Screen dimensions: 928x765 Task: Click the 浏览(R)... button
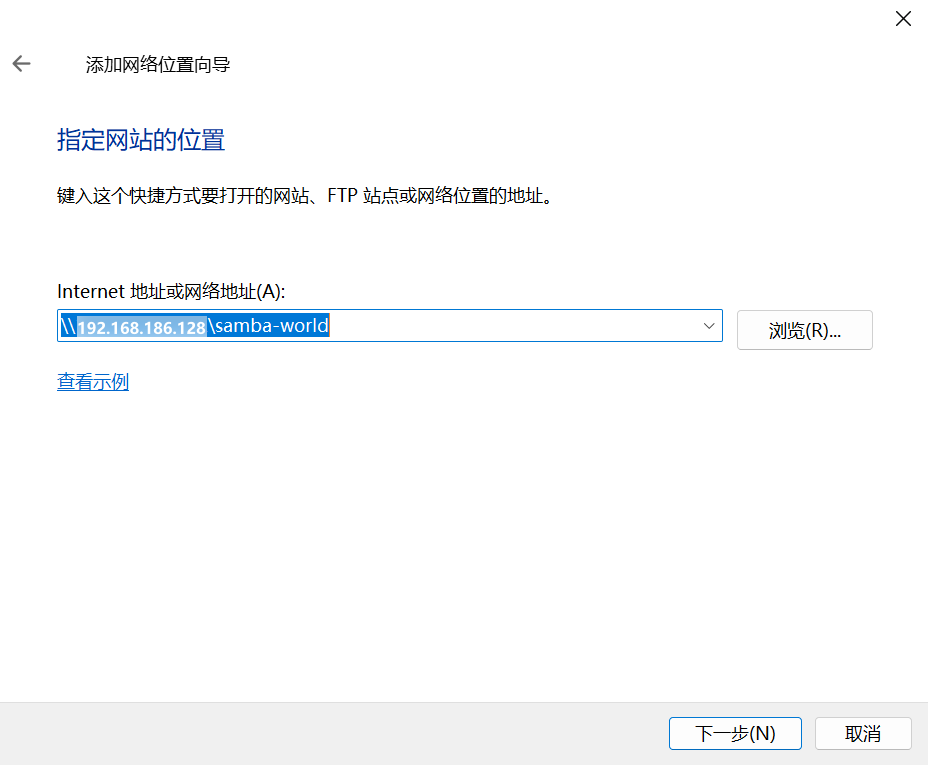tap(804, 330)
